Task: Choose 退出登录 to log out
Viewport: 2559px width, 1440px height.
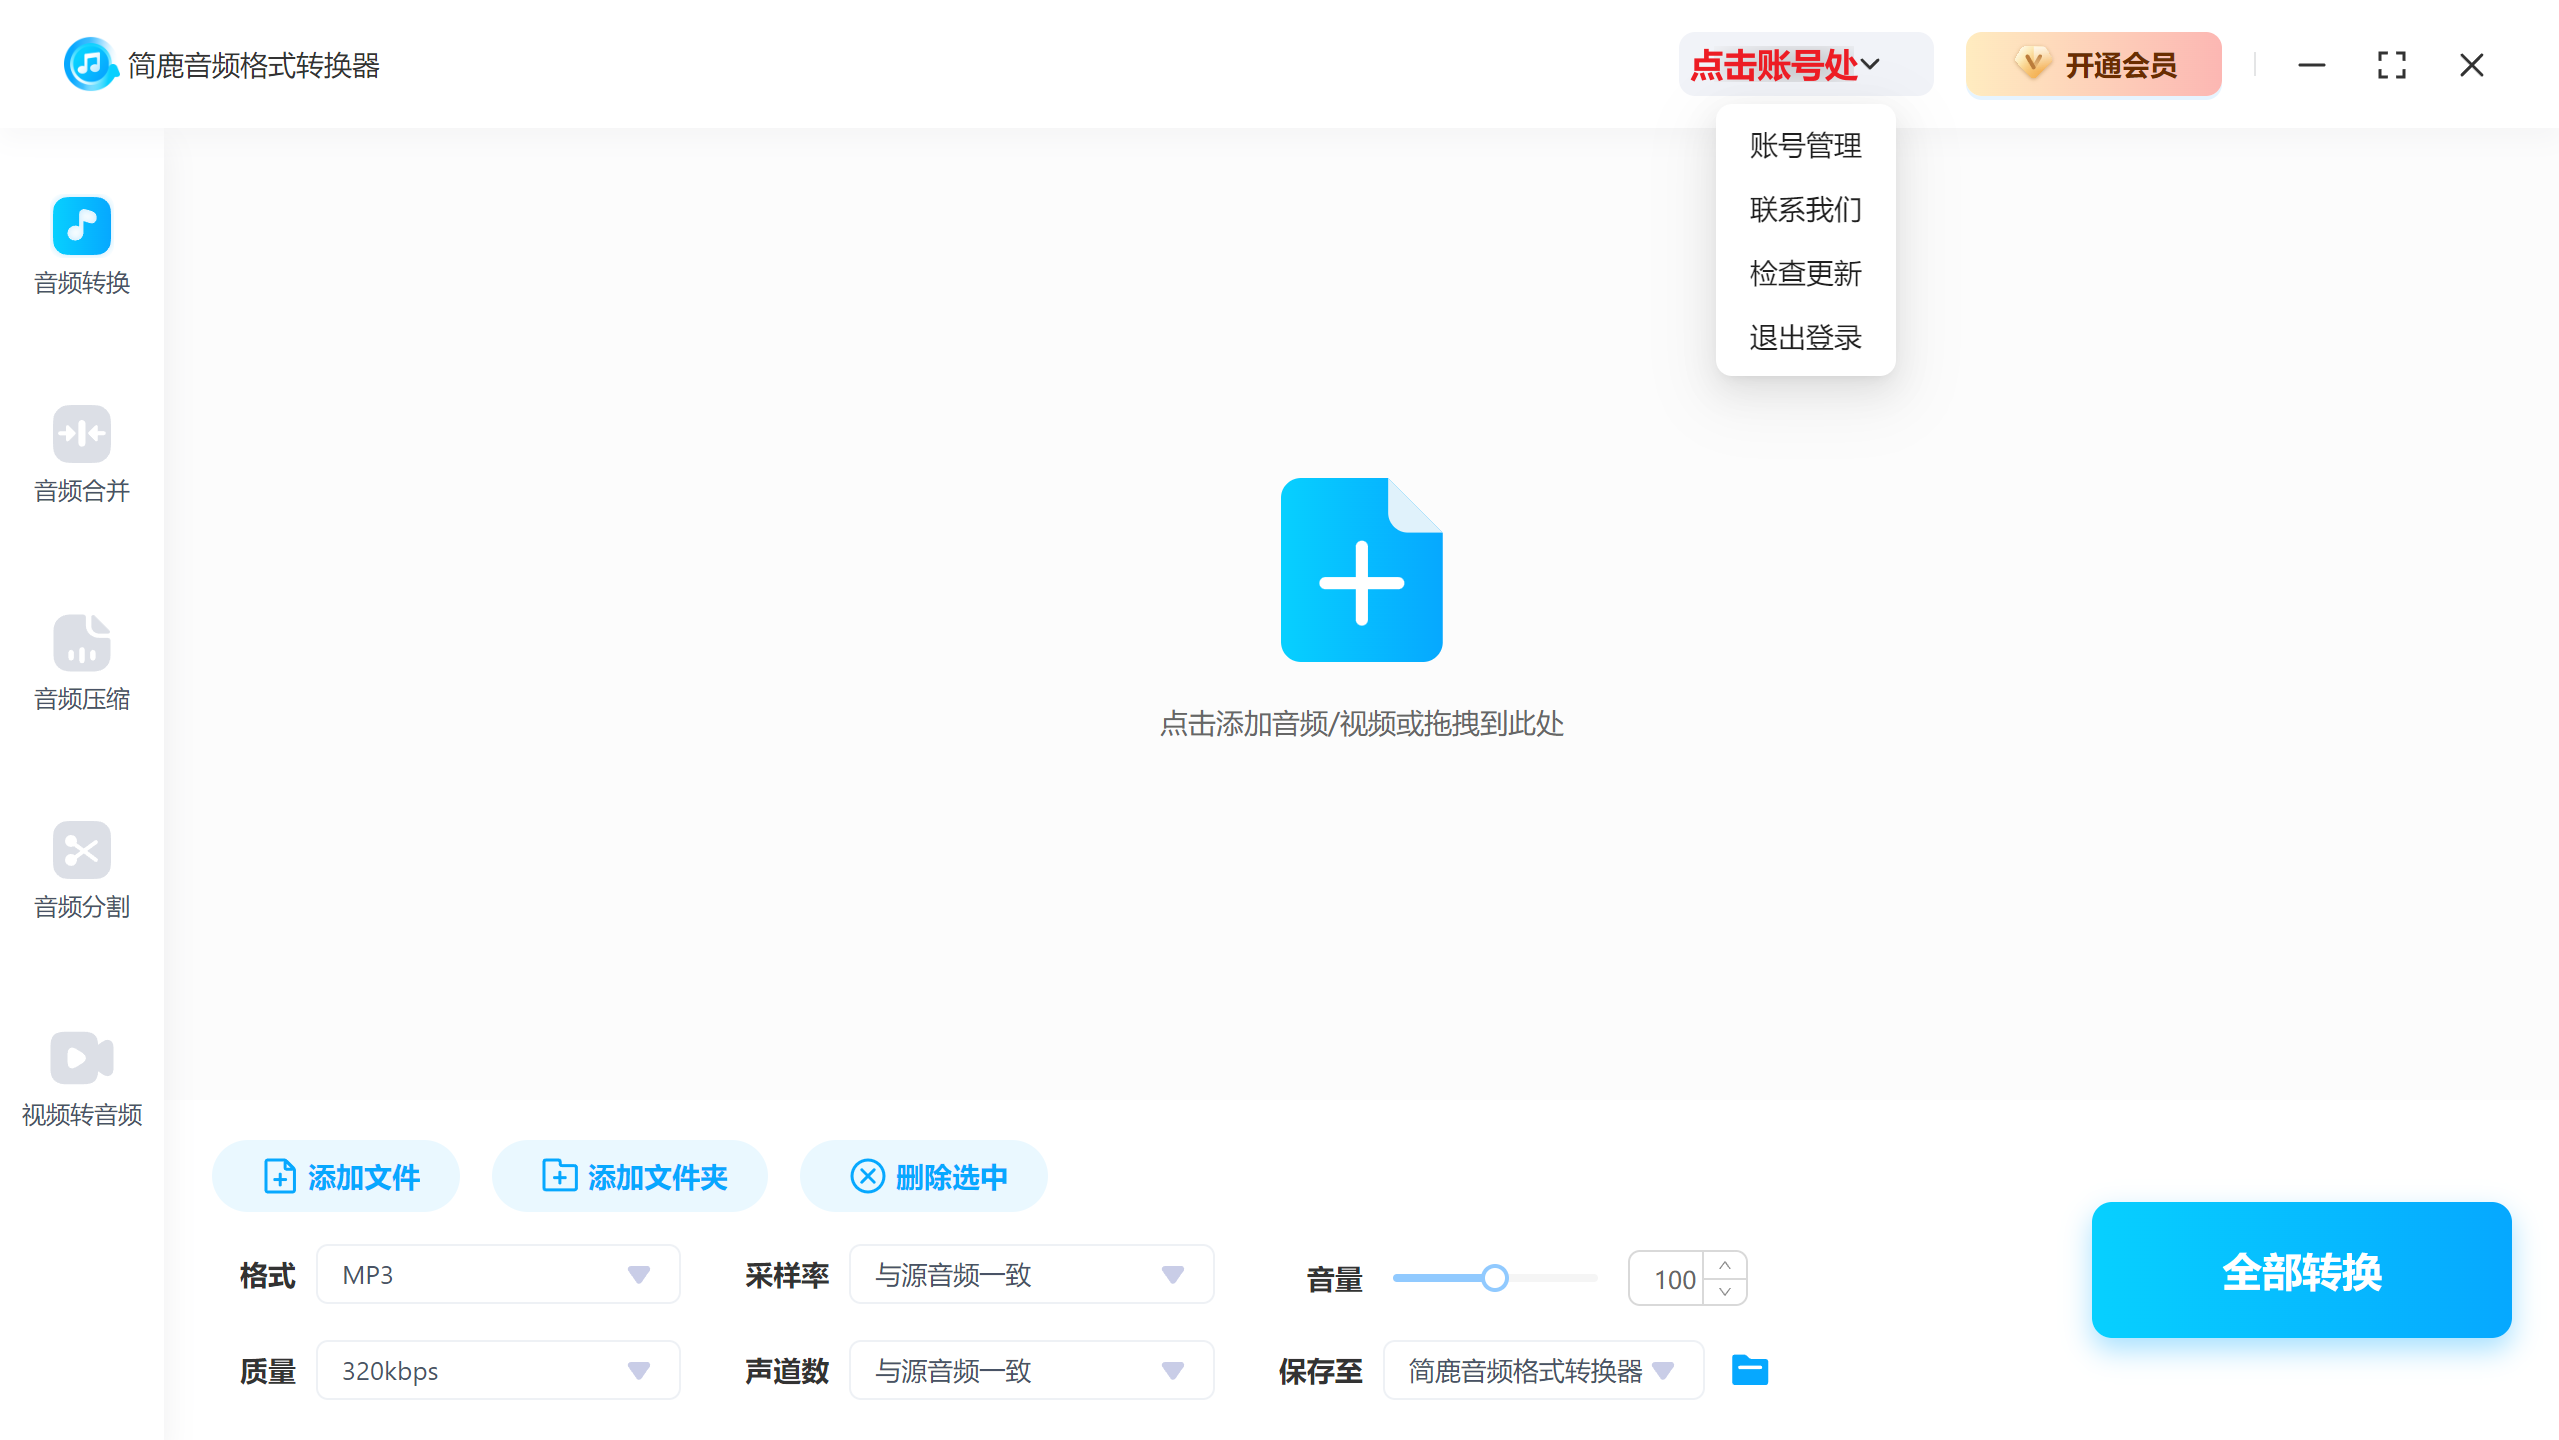Action: pos(1804,338)
